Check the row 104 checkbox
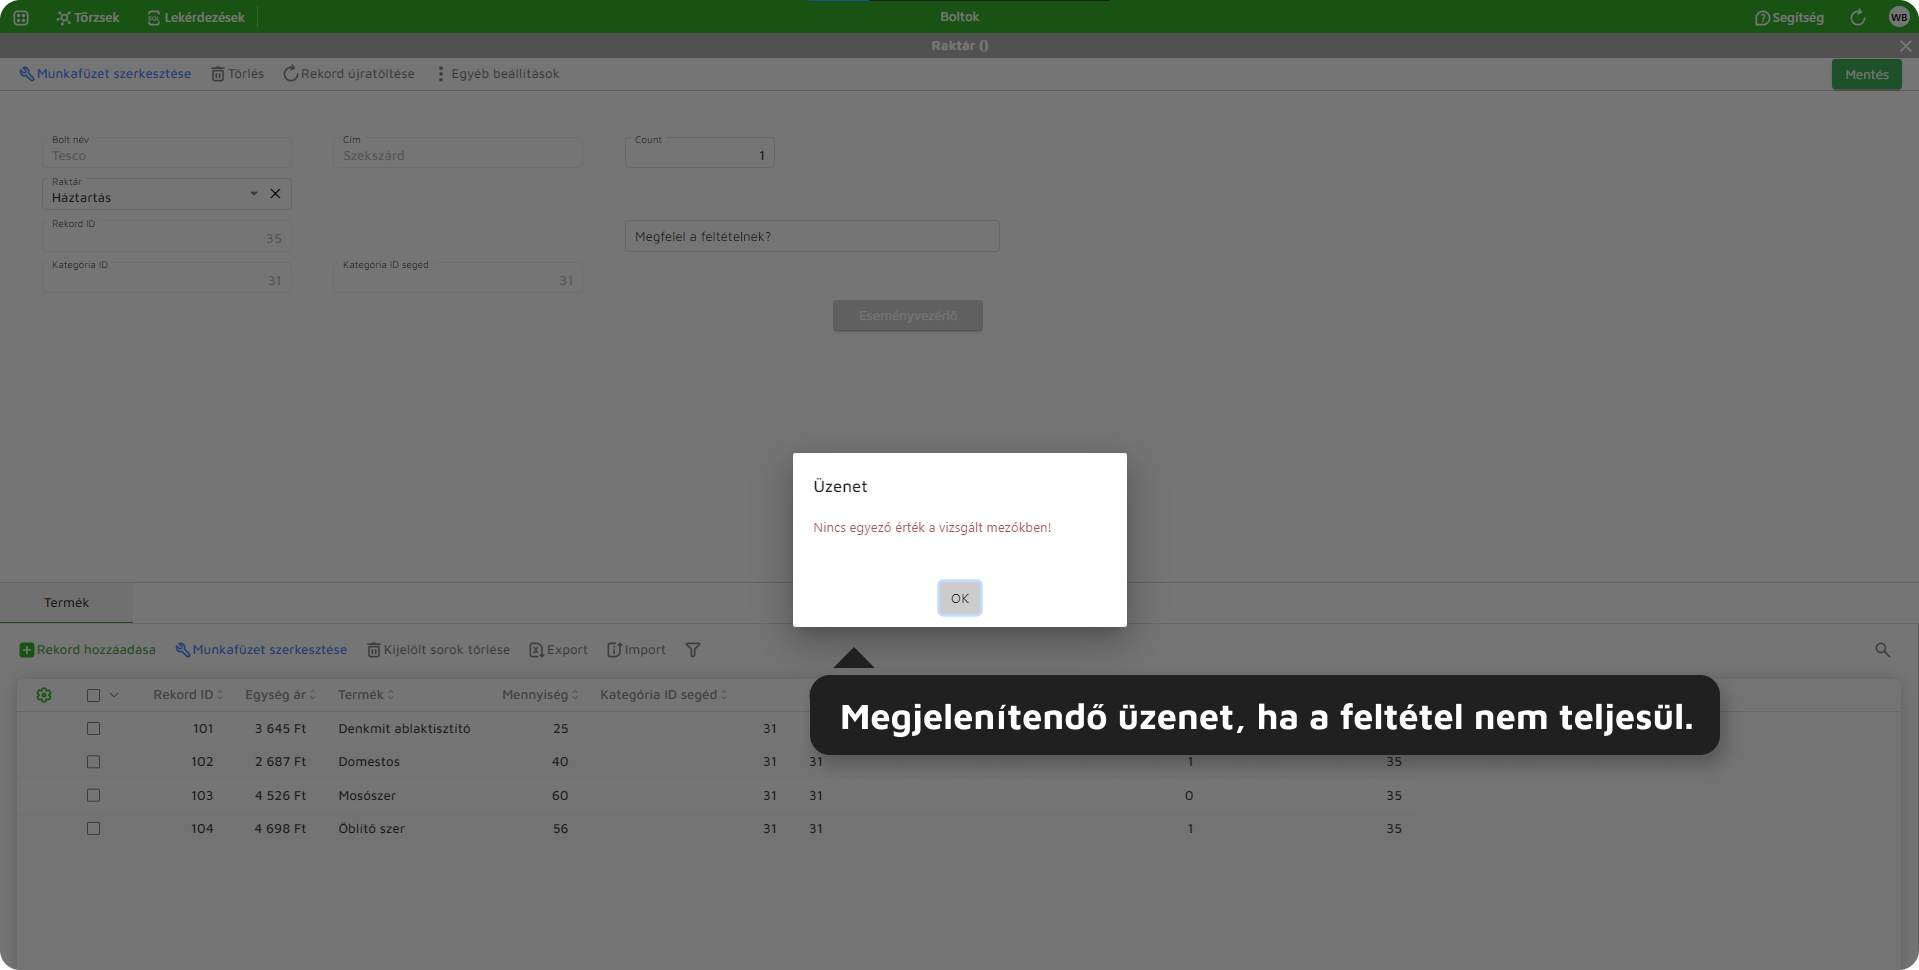The height and width of the screenshot is (970, 1919). pos(93,829)
